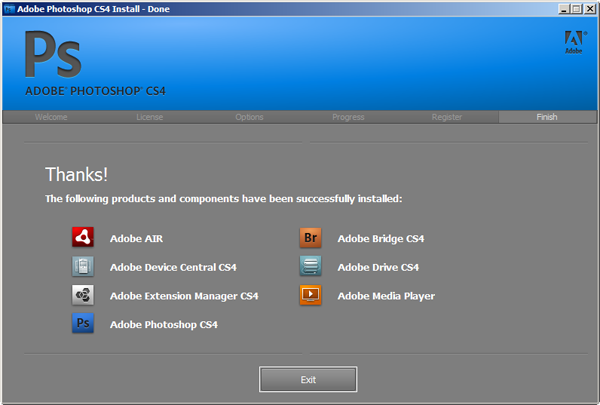Click the Adobe Extension Manager CS4 icon
Image resolution: width=600 pixels, height=405 pixels.
coord(83,296)
